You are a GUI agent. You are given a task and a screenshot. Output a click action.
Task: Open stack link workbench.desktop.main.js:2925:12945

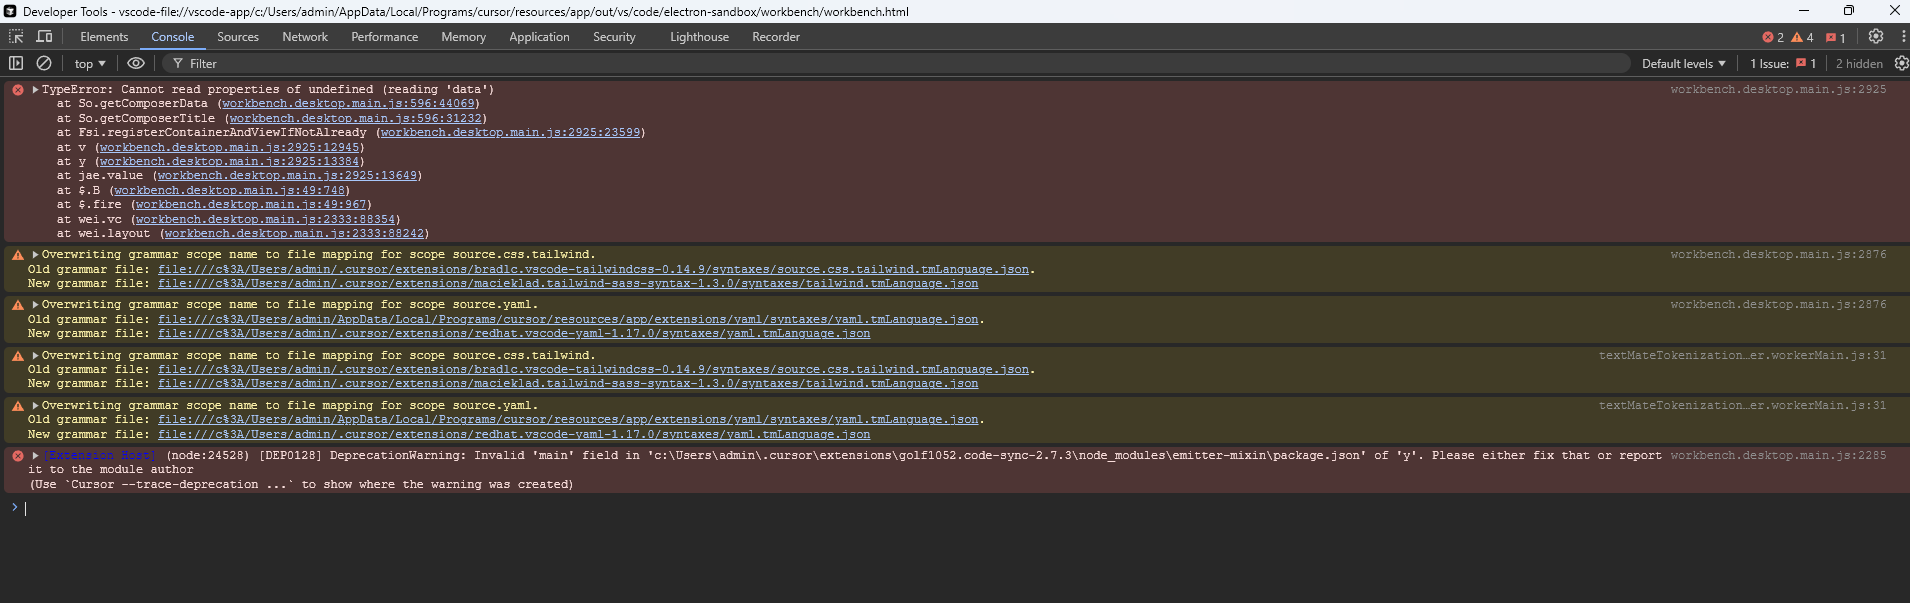[x=229, y=147]
